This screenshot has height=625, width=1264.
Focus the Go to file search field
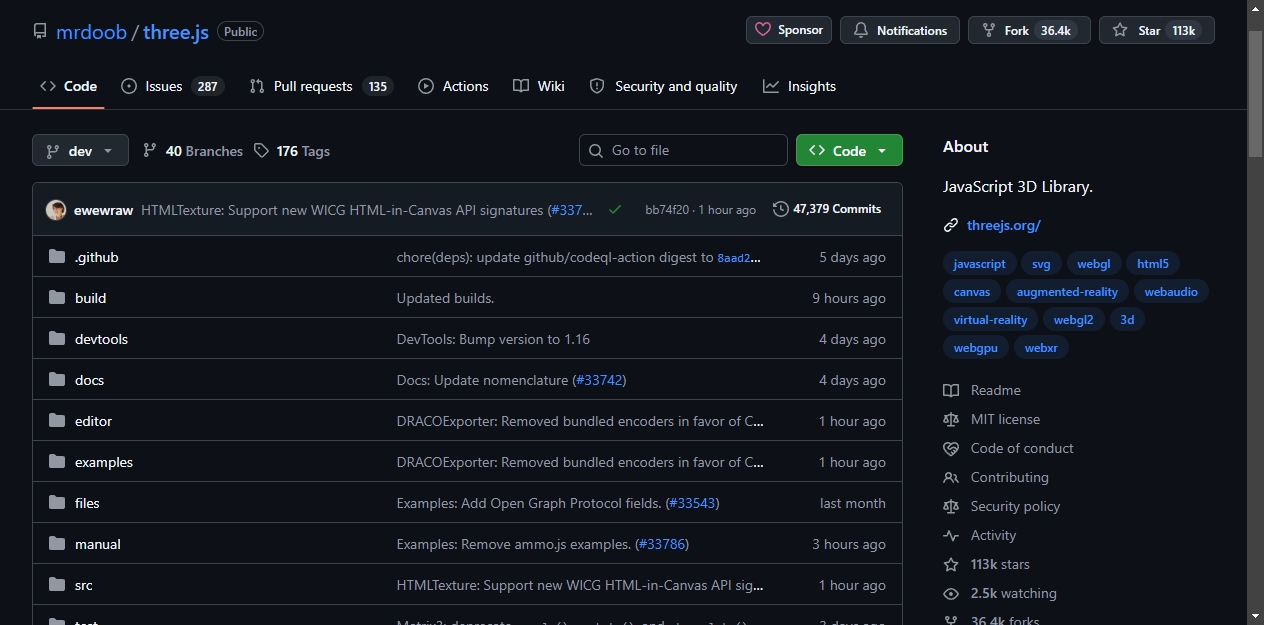click(683, 150)
